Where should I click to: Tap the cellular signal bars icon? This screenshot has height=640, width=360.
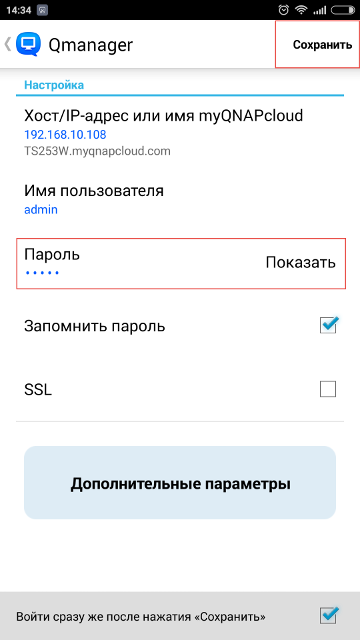pos(320,10)
